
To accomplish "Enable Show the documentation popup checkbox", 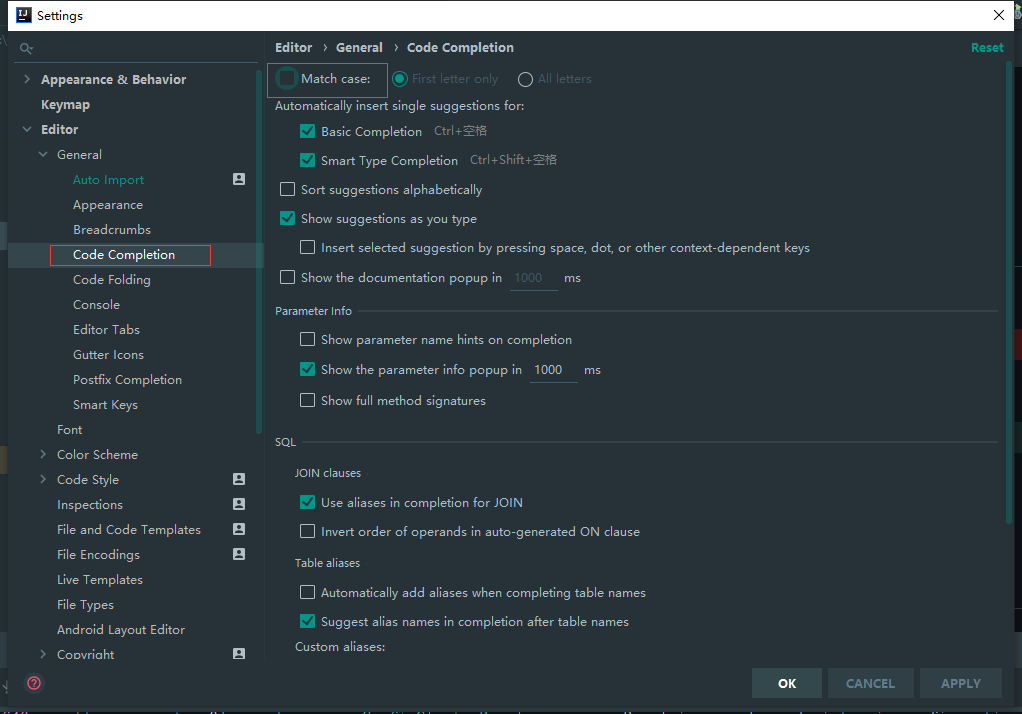I will [x=287, y=277].
